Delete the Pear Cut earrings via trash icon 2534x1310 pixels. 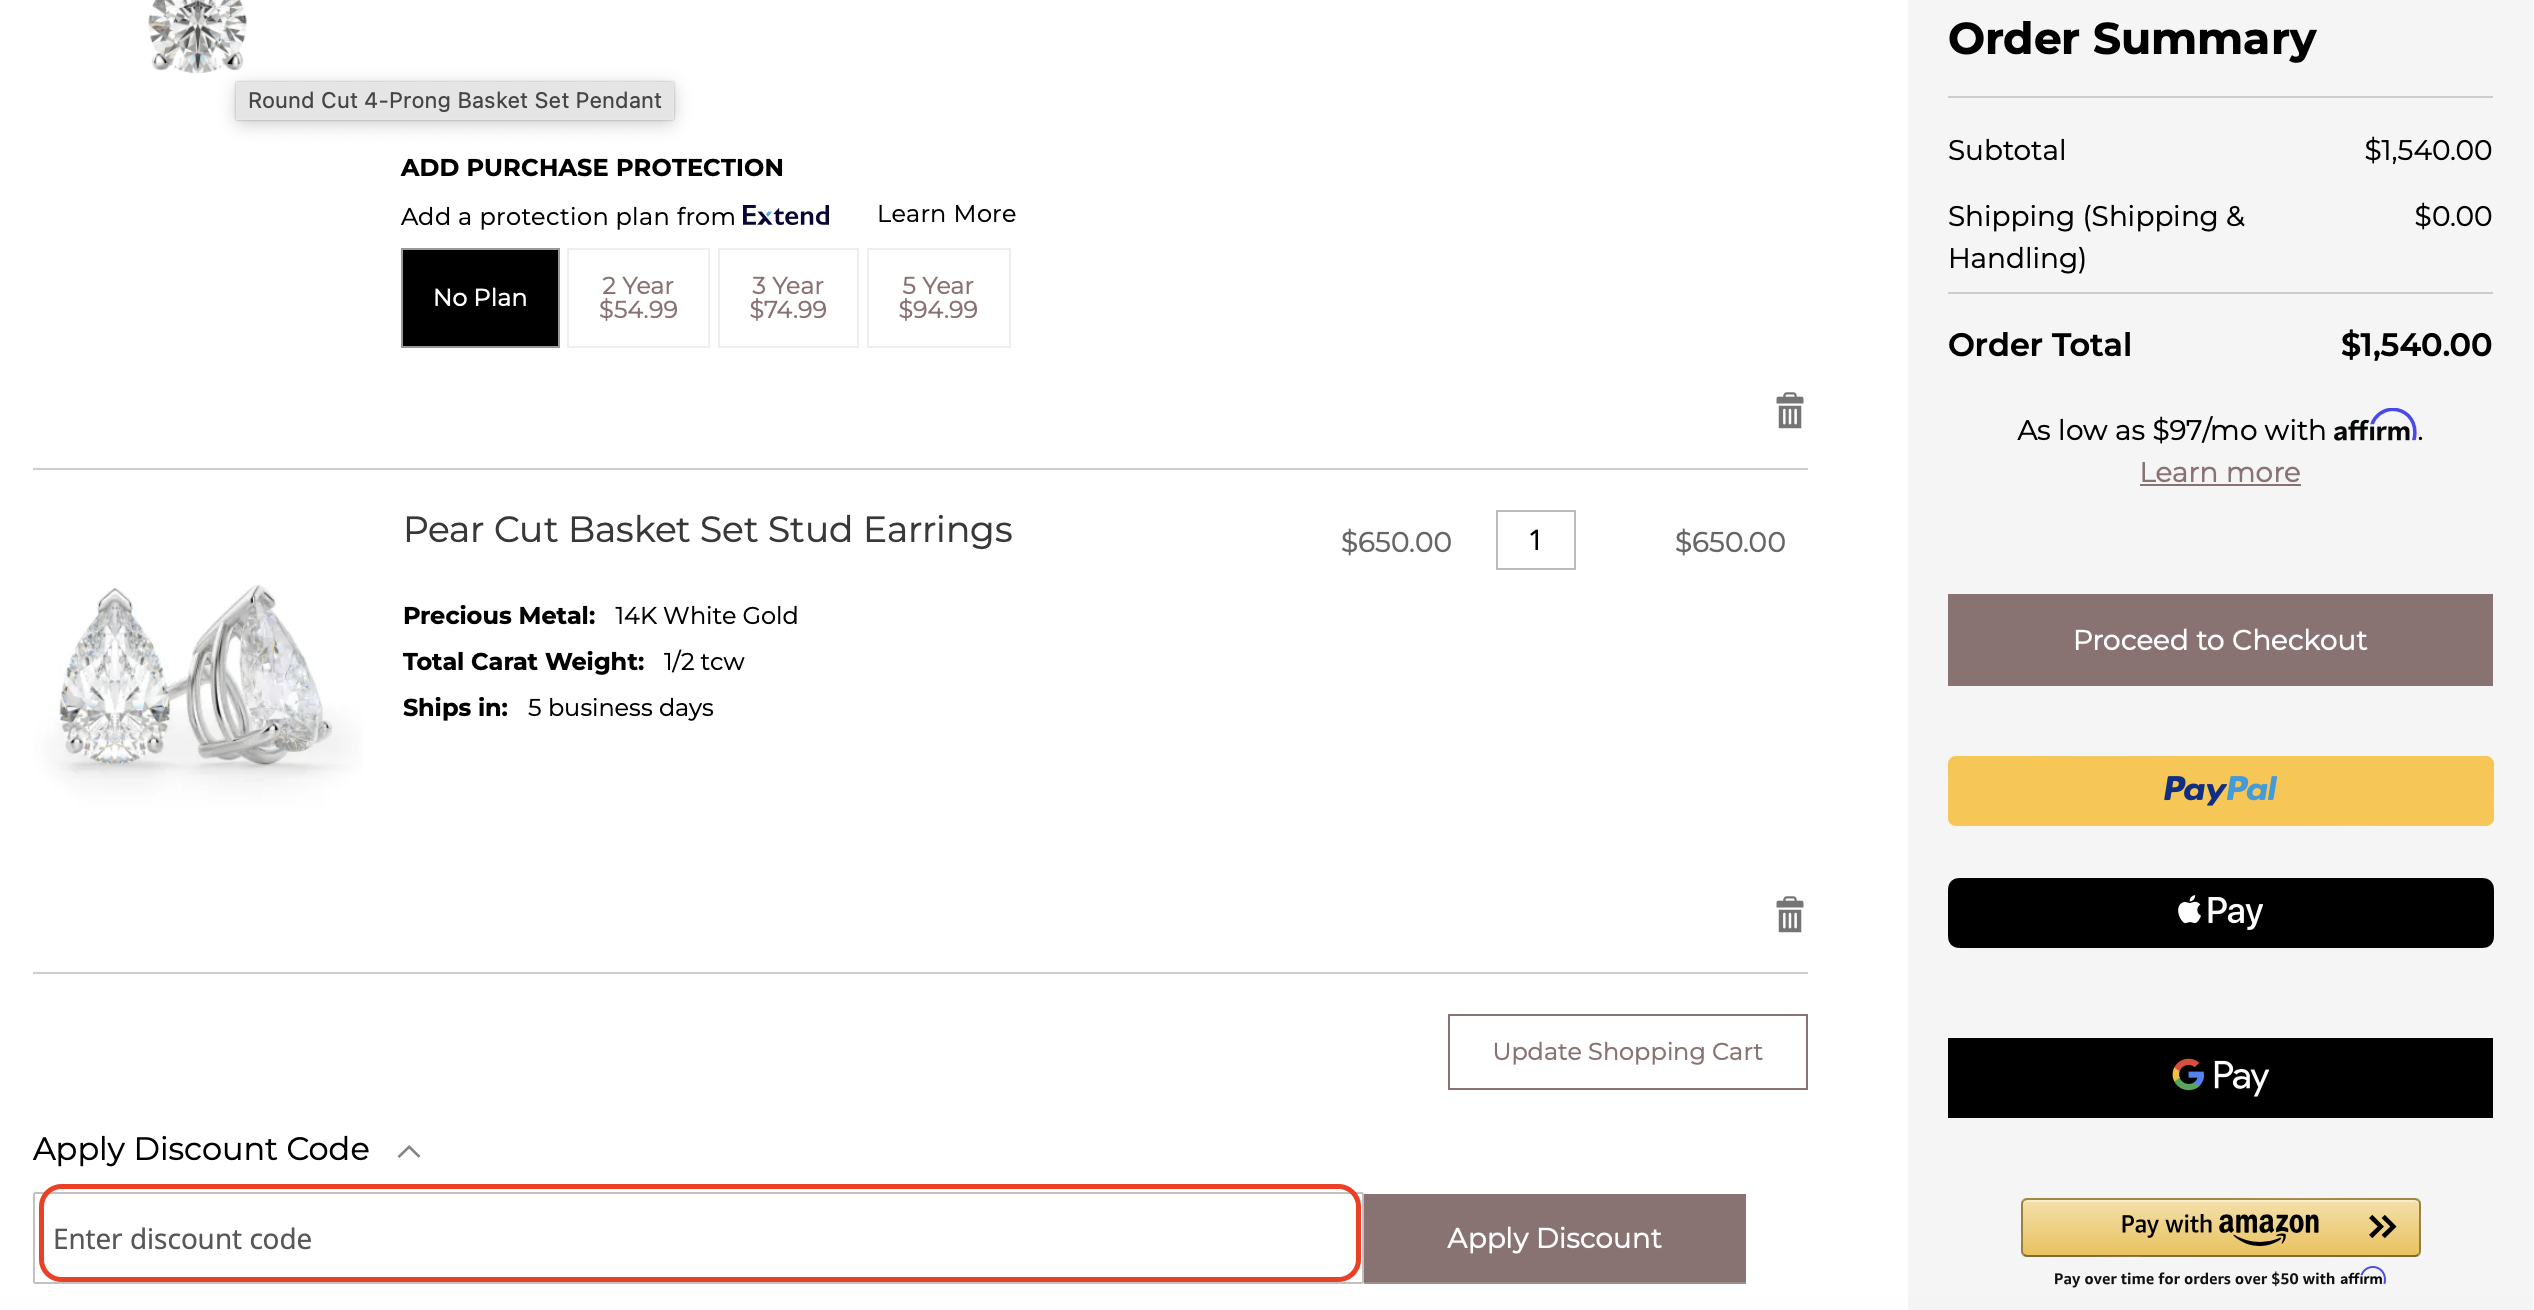pos(1789,913)
